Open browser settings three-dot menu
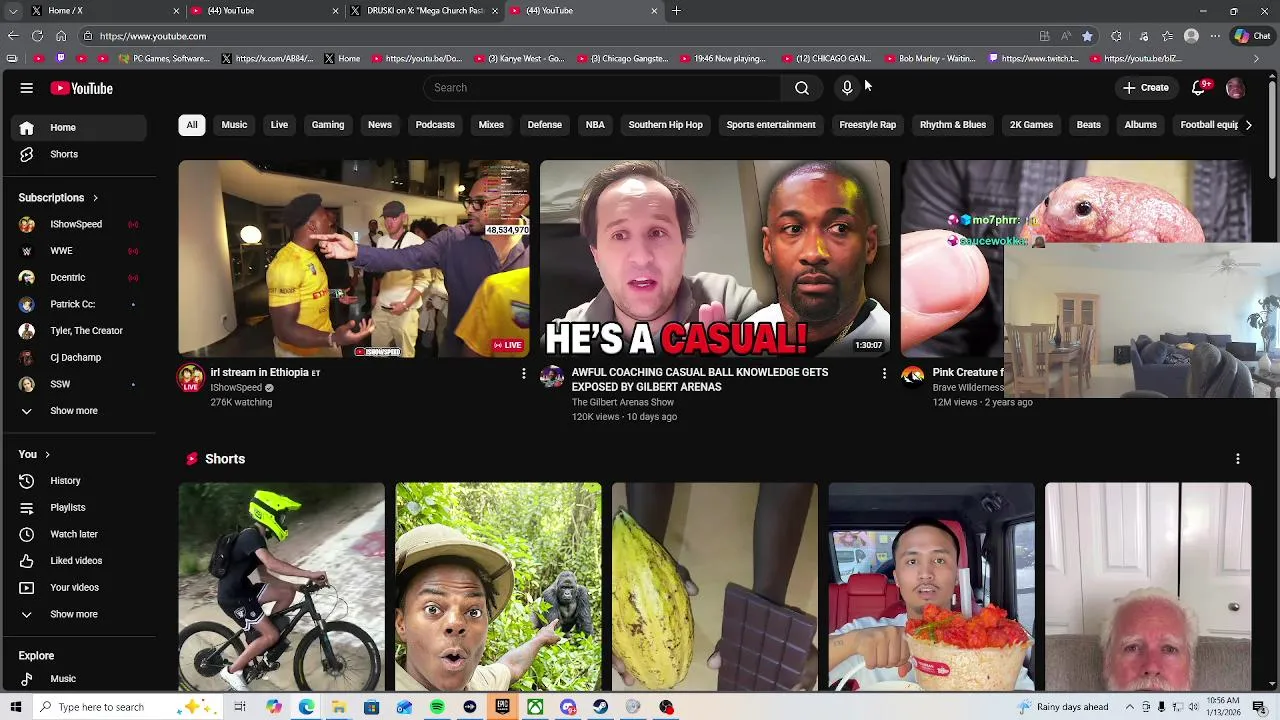The height and width of the screenshot is (720, 1280). (x=1215, y=36)
